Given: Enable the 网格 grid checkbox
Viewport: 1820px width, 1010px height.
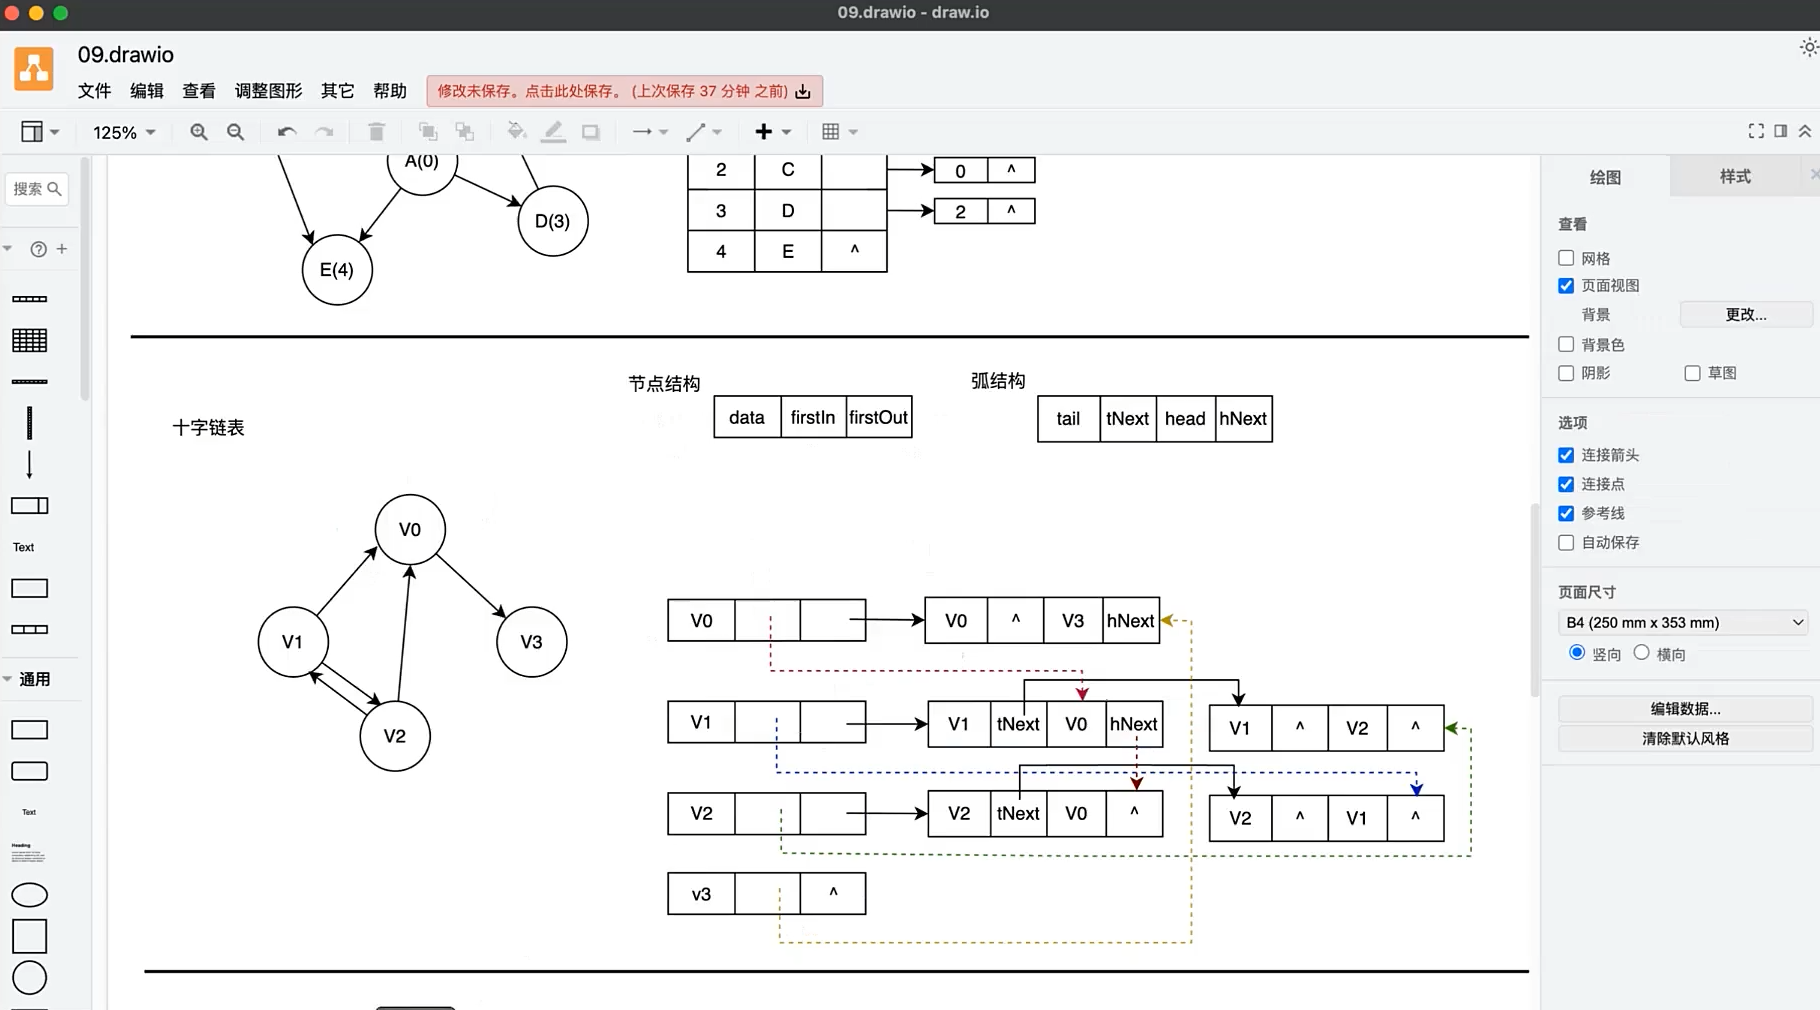Looking at the screenshot, I should tap(1566, 258).
